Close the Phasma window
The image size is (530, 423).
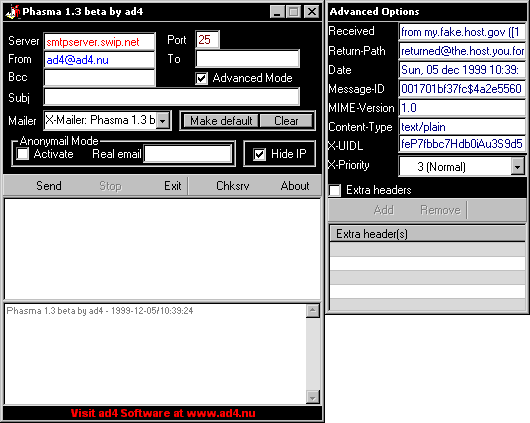coord(312,12)
